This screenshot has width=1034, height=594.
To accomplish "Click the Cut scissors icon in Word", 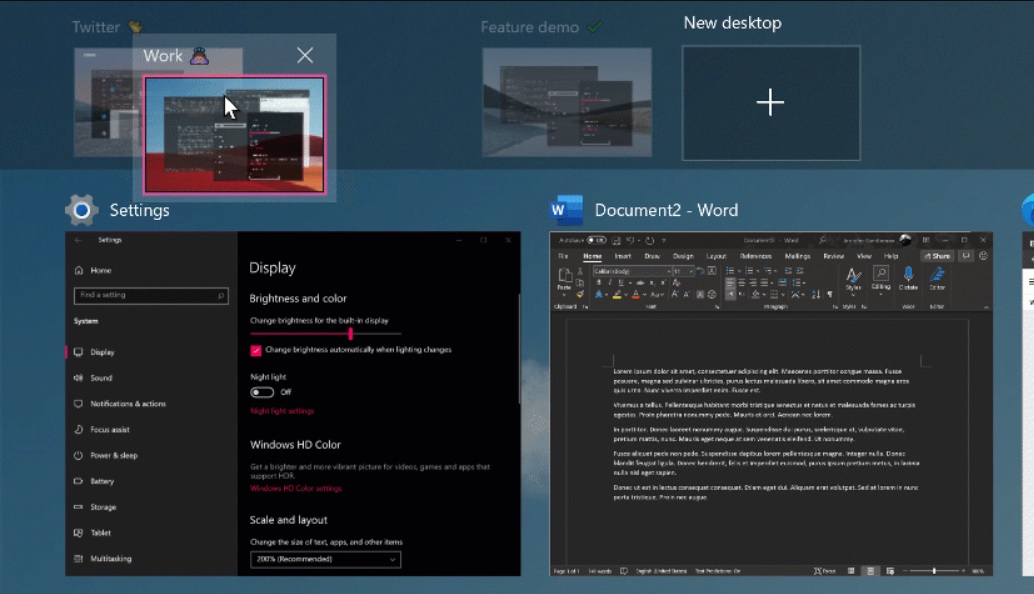I will pyautogui.click(x=580, y=271).
